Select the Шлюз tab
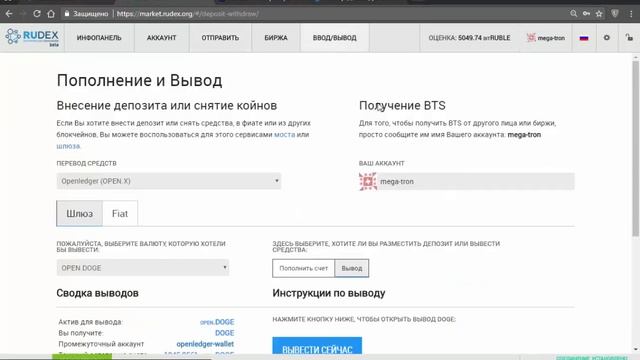The width and height of the screenshot is (640, 360). 80,213
